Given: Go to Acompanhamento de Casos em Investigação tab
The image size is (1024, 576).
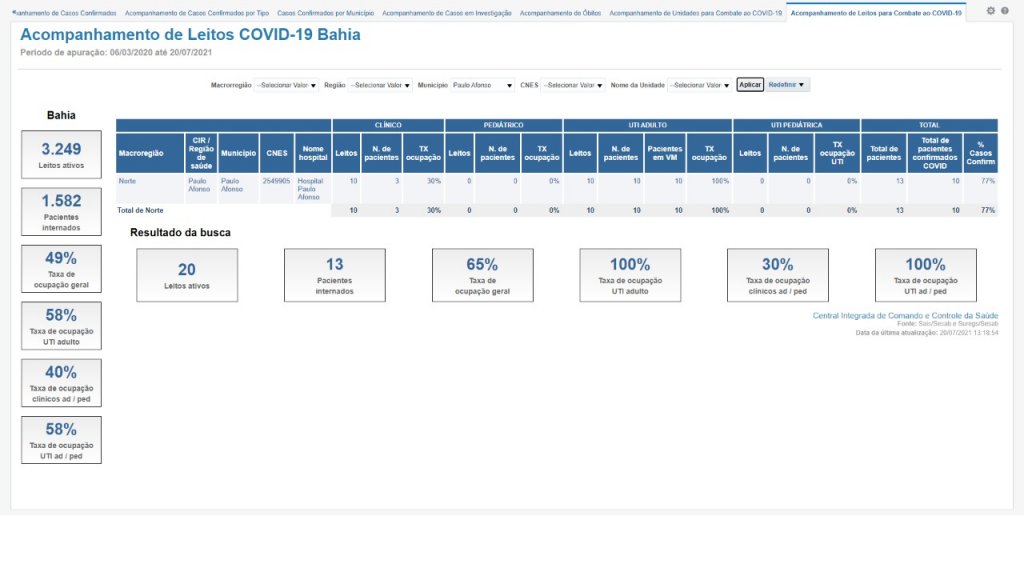Looking at the screenshot, I should [x=447, y=13].
